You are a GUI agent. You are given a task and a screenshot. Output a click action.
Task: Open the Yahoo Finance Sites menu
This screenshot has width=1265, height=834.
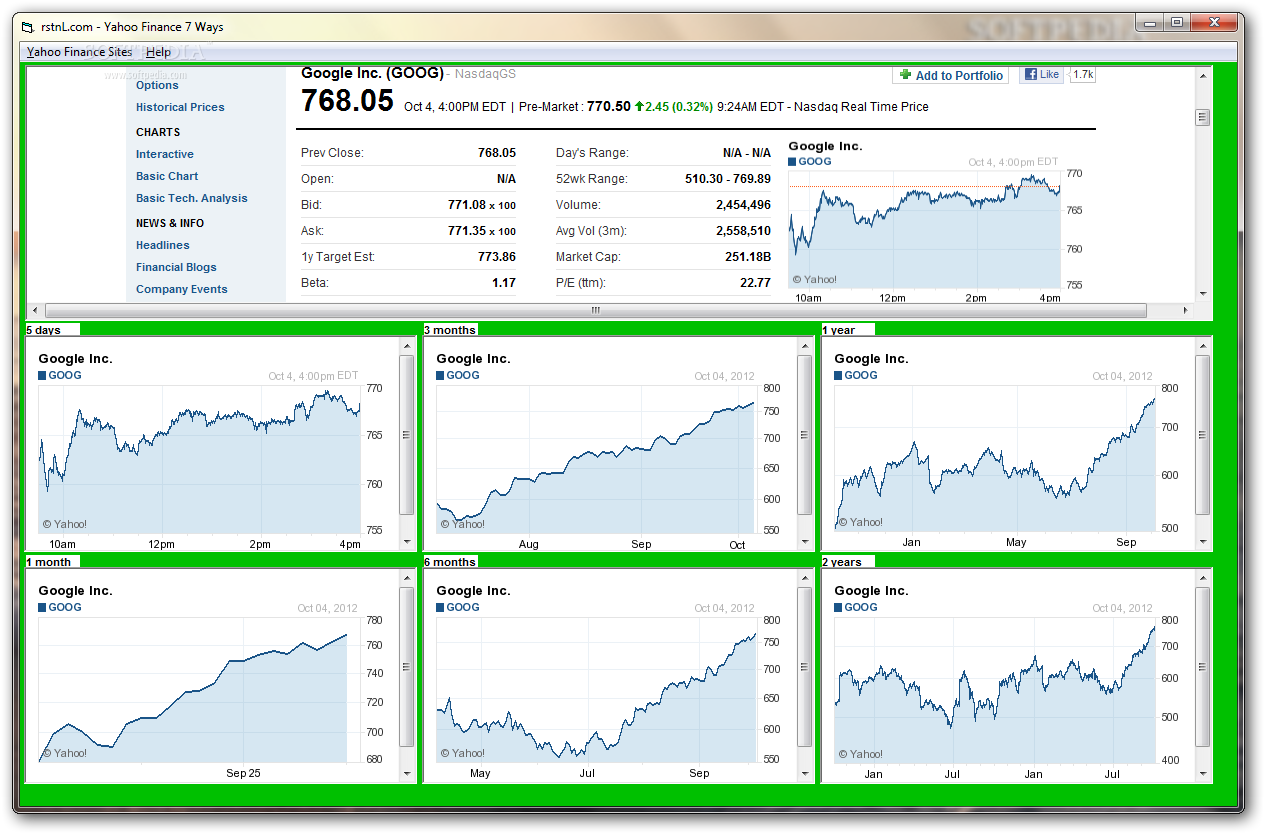(81, 52)
